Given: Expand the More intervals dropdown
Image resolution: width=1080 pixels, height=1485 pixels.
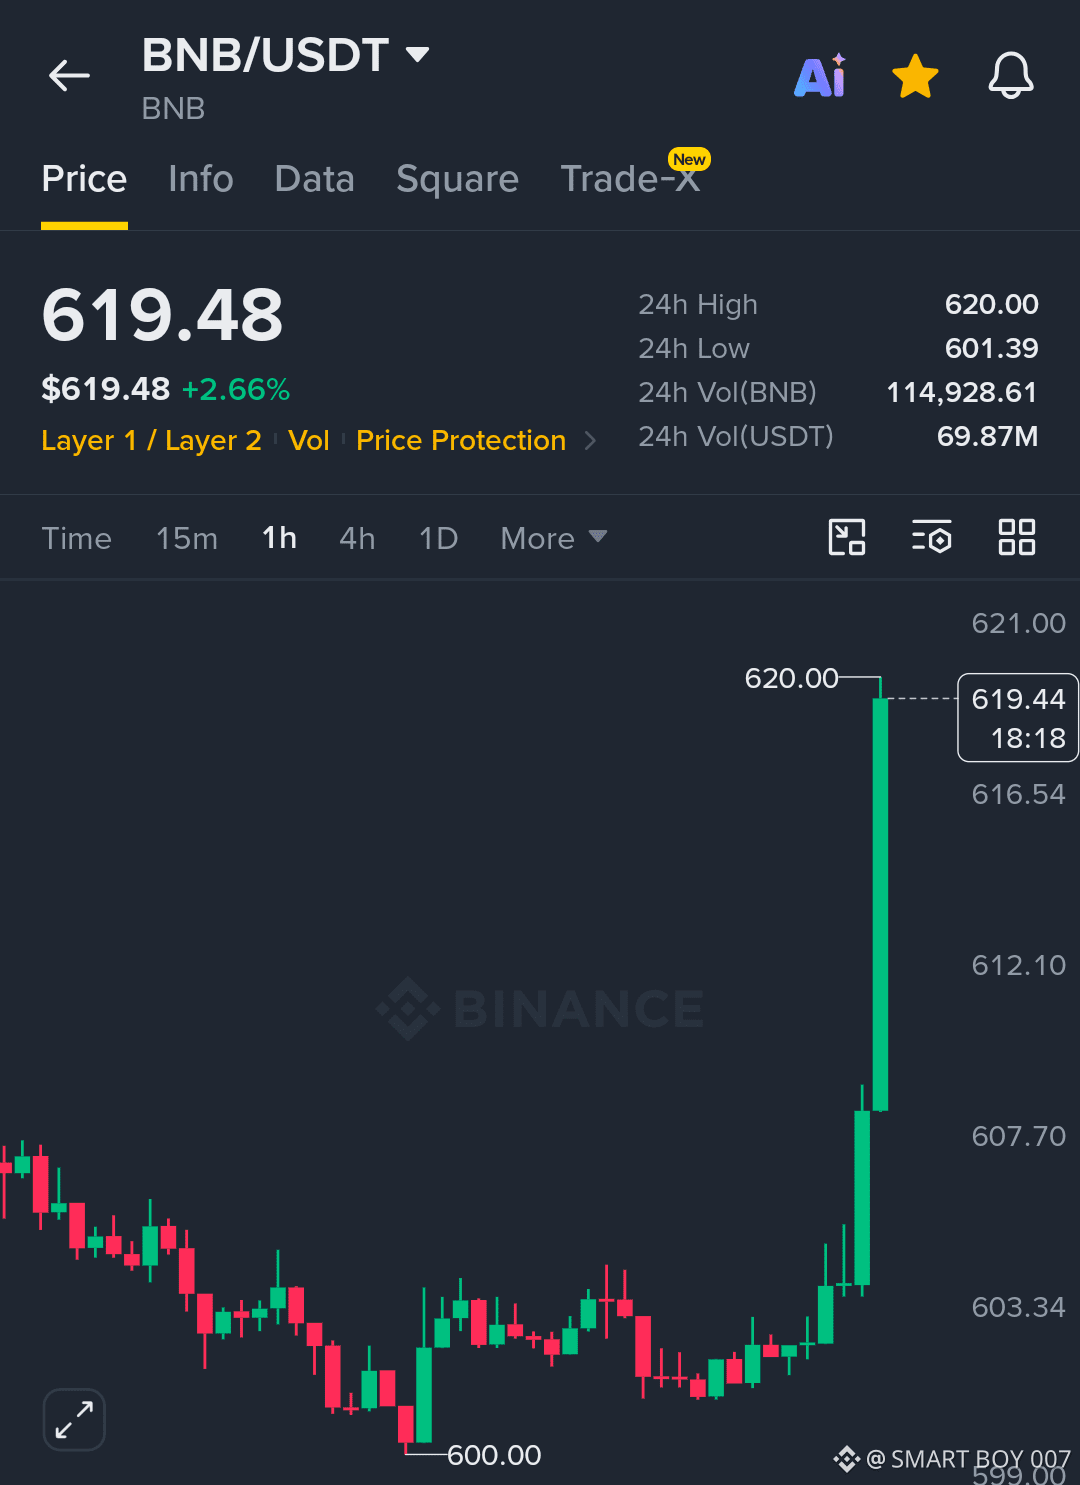Looking at the screenshot, I should [553, 539].
